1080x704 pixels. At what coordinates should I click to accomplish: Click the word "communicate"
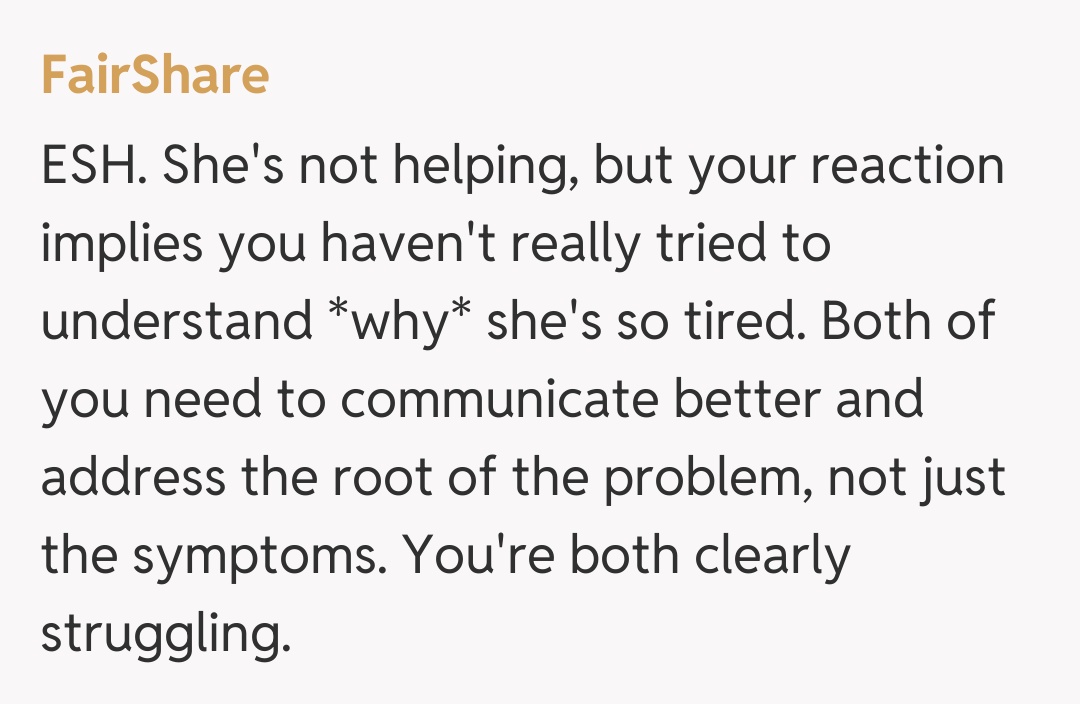[499, 400]
